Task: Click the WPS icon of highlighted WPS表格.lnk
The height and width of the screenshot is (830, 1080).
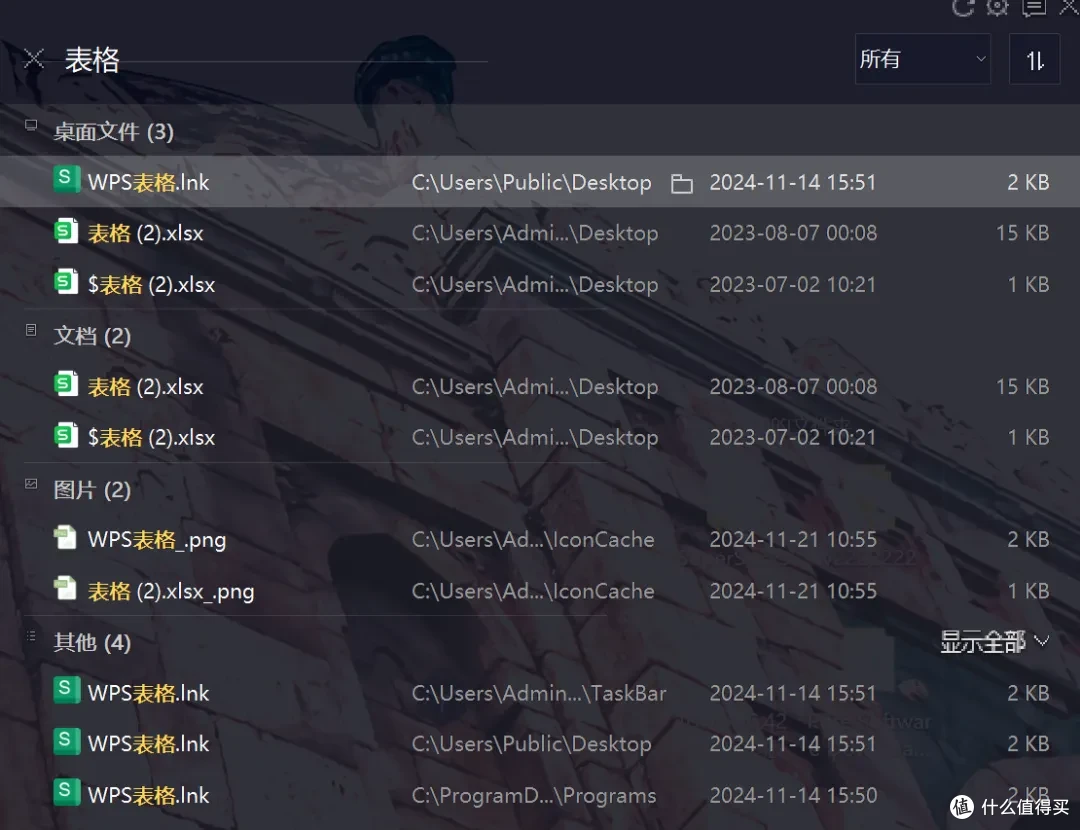Action: point(66,180)
